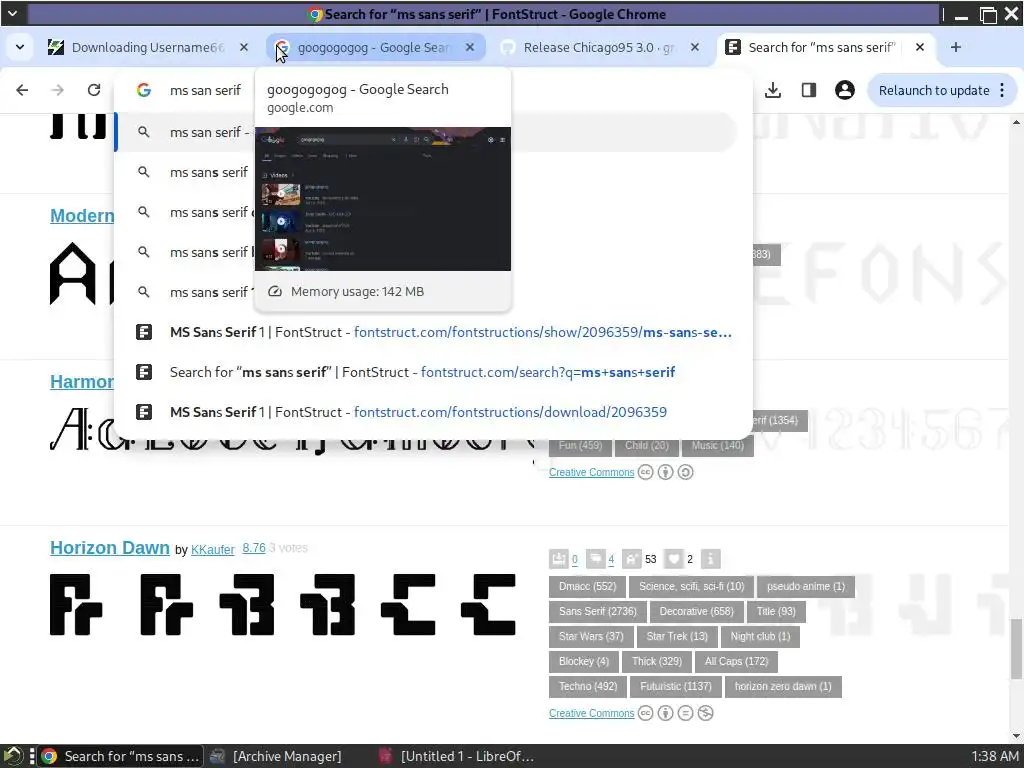Screen dimensions: 1024x768
Task: Switch to Downloading Username66 tab
Action: tap(147, 47)
